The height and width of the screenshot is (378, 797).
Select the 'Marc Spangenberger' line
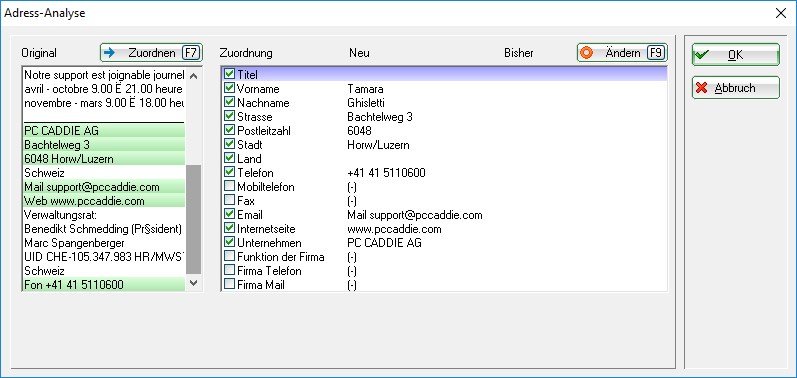[x=104, y=243]
